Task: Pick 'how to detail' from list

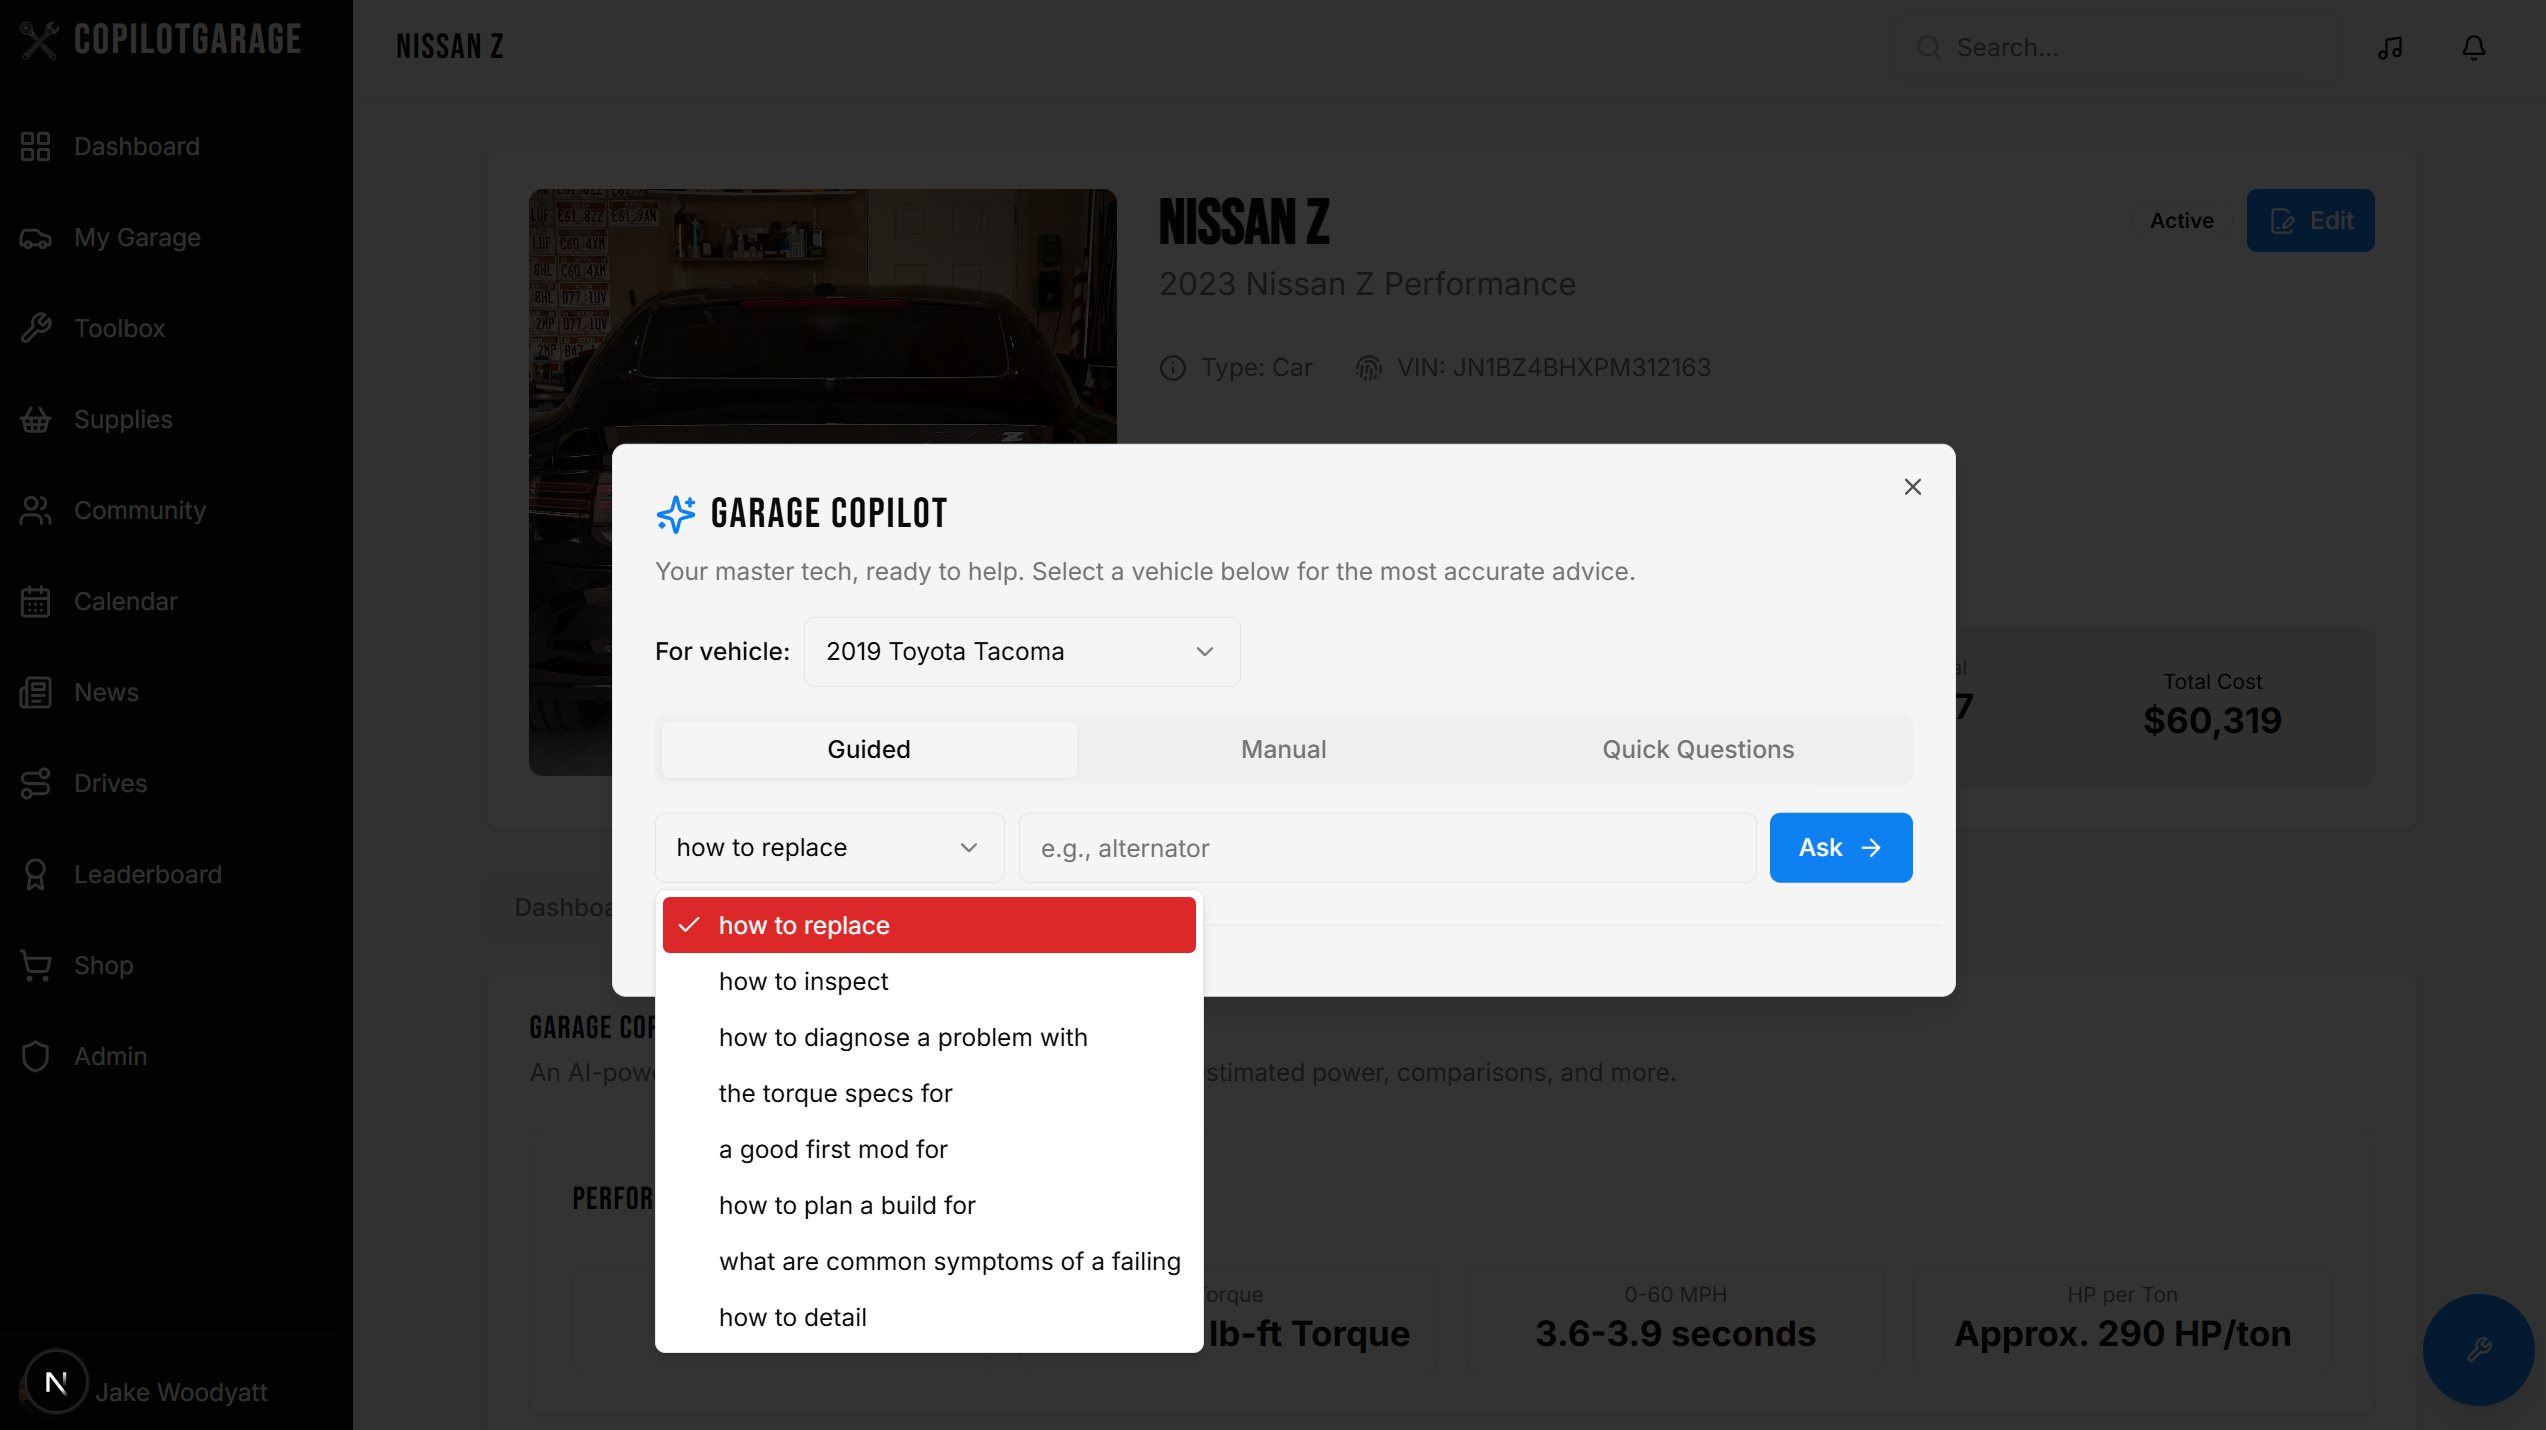Action: point(792,1317)
